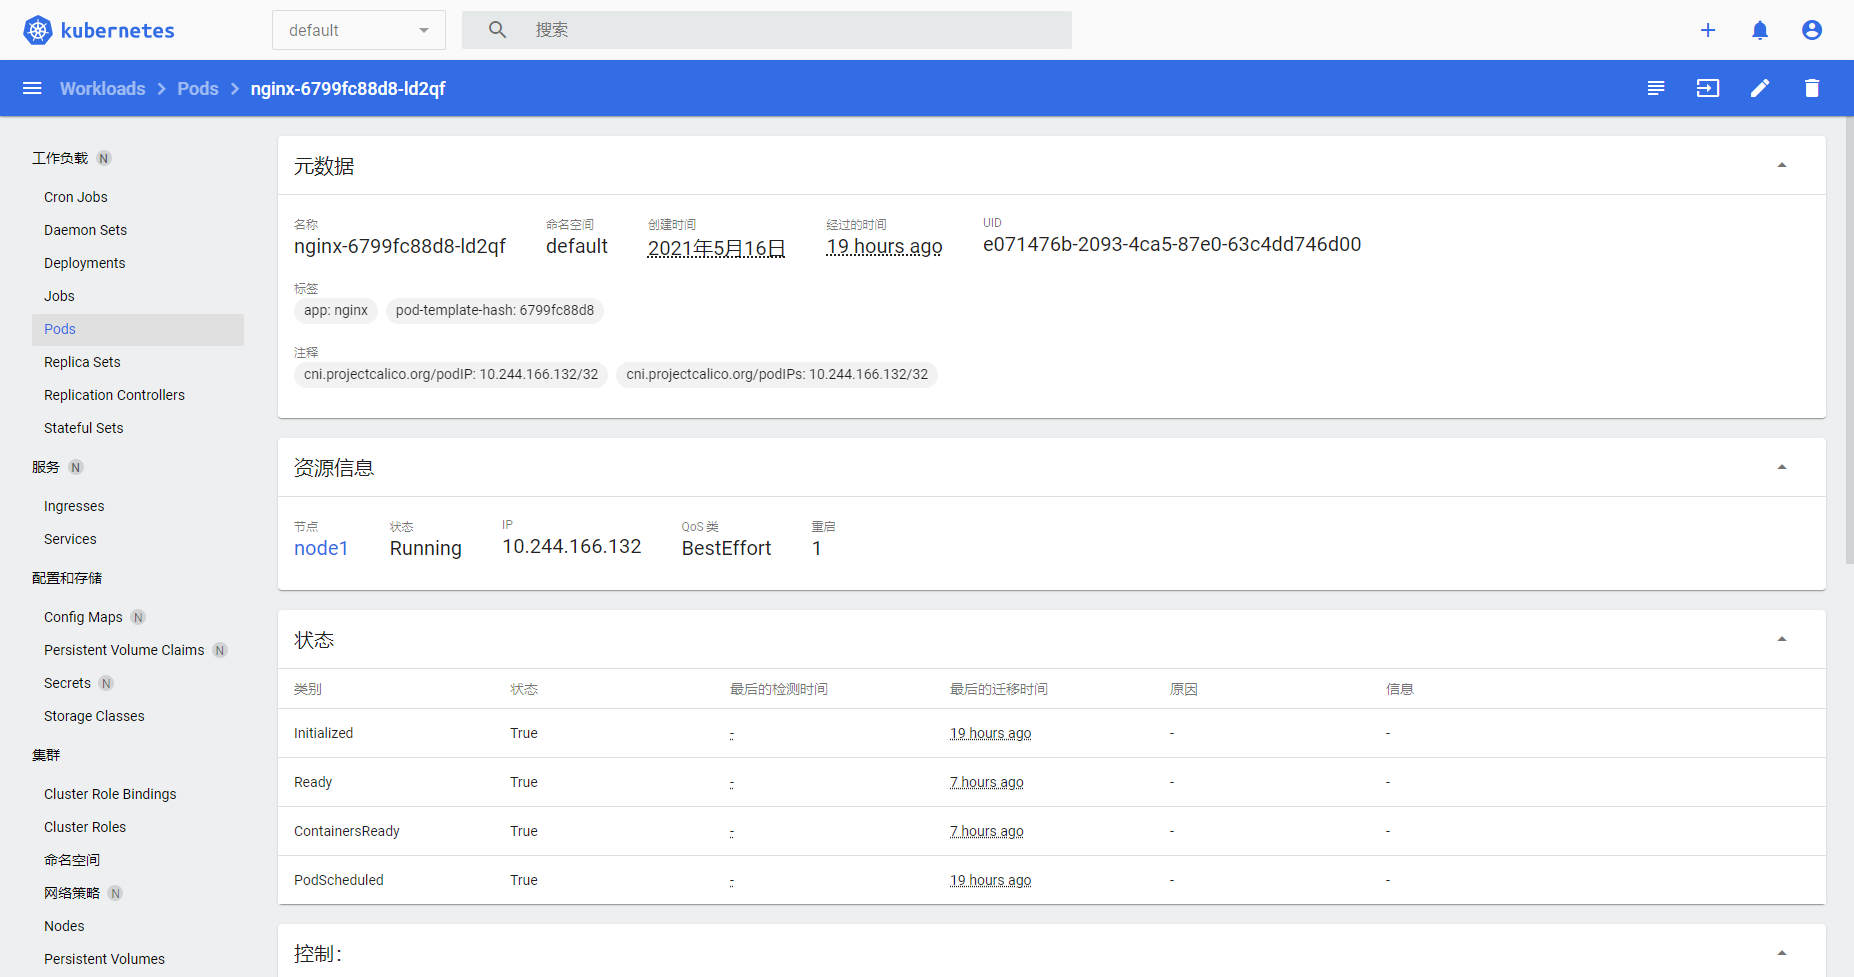Open Secrets in sidebar

click(x=67, y=683)
